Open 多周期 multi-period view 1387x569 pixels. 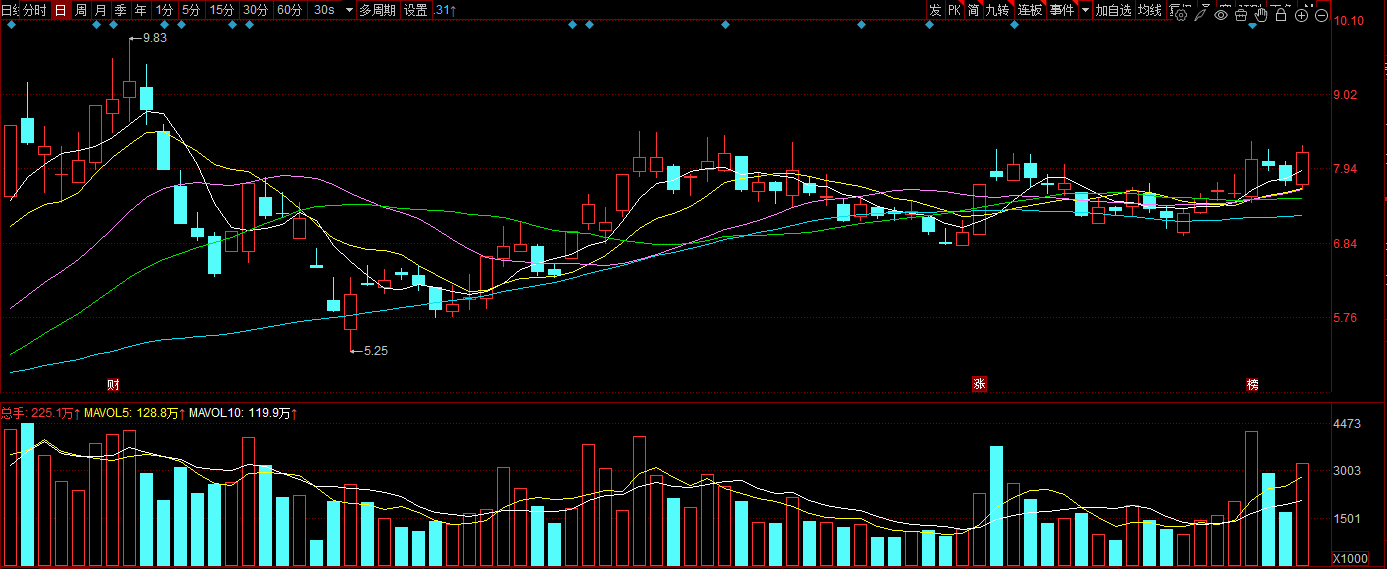click(x=378, y=10)
